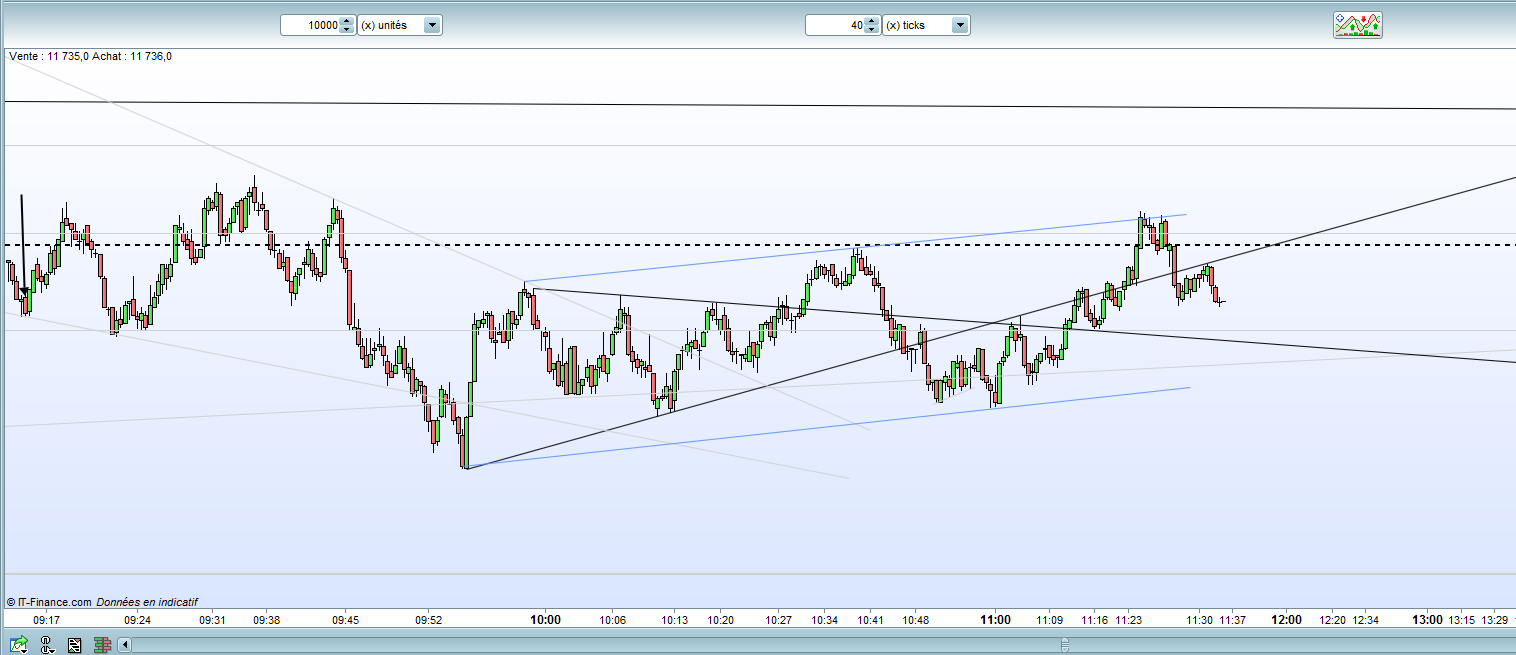Click the chain link chart icon
Screen dimensions: 1516x655
47,645
